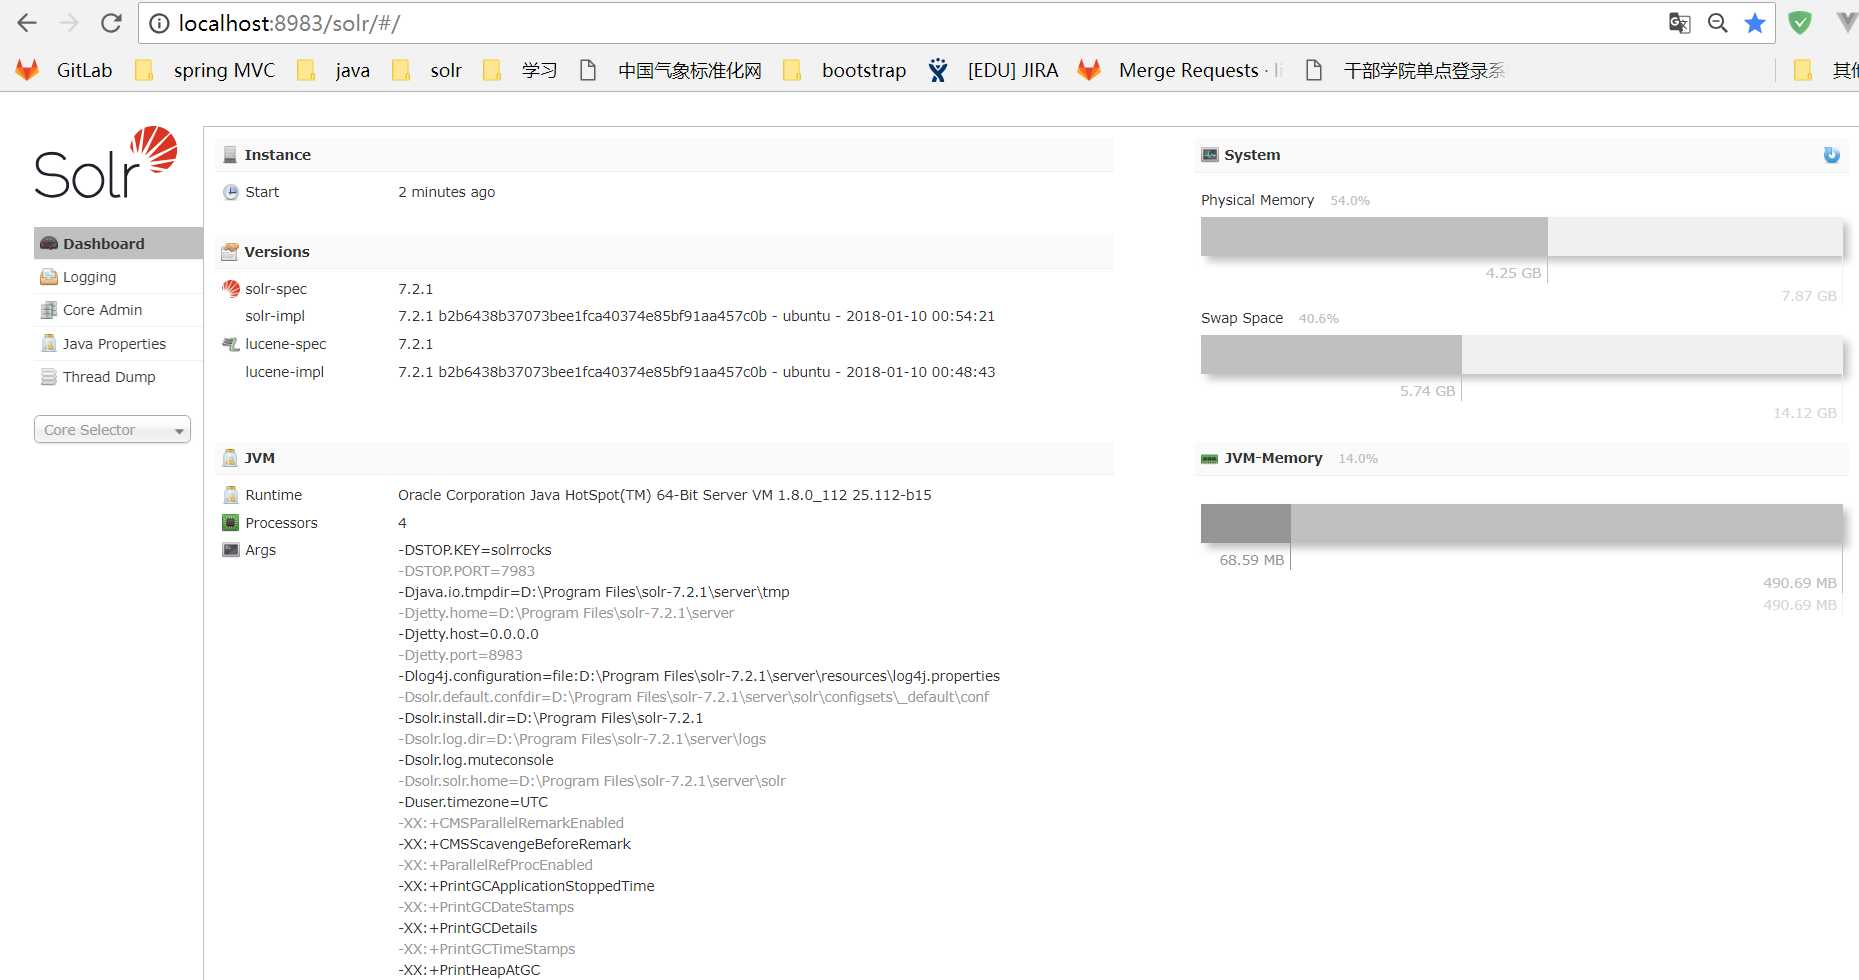The image size is (1859, 980).
Task: Click the Physical Memory usage bar
Action: point(1521,237)
